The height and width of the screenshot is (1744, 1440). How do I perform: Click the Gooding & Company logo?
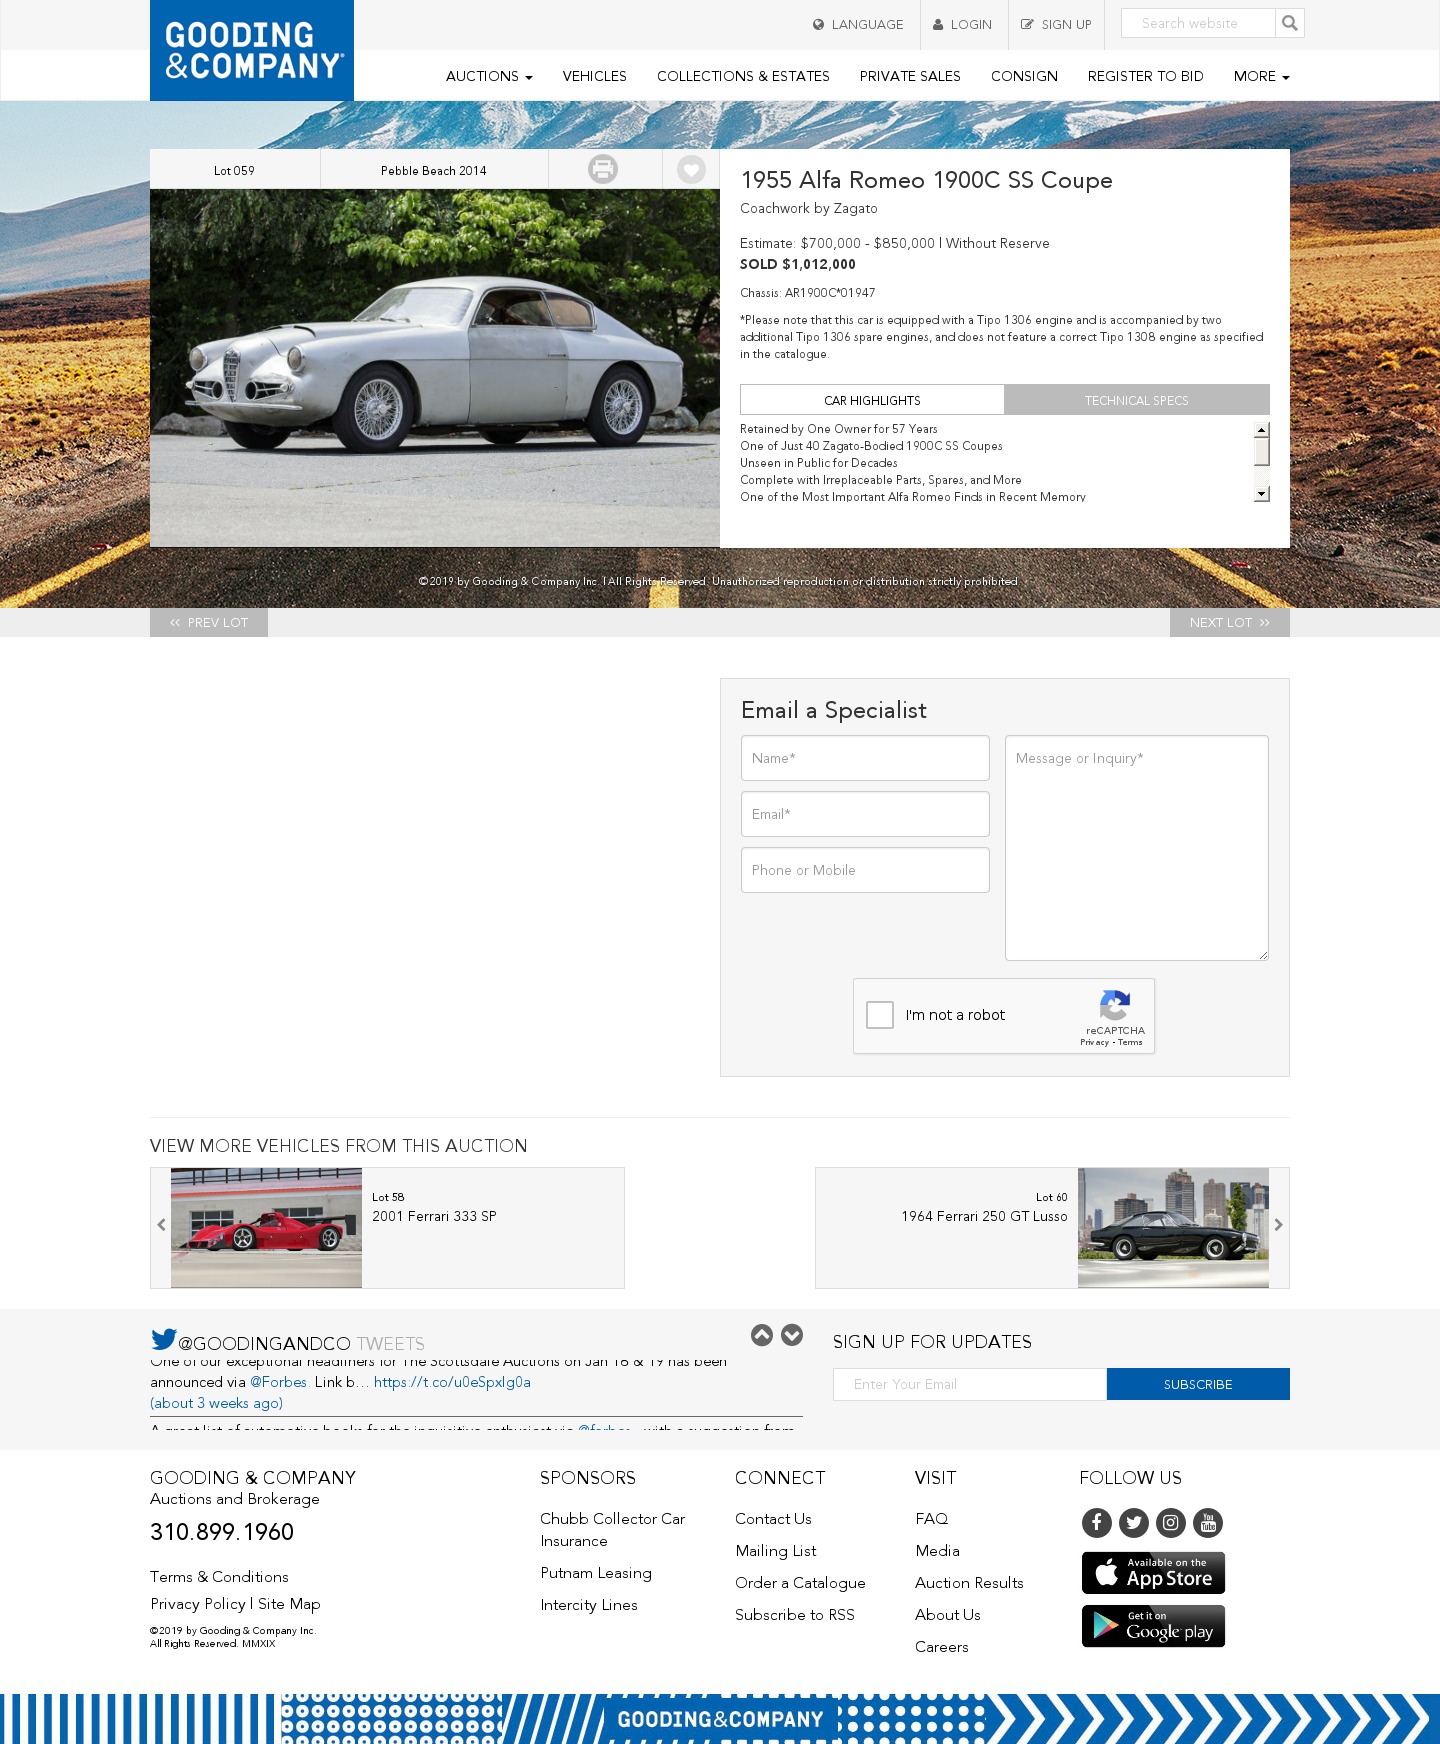252,50
